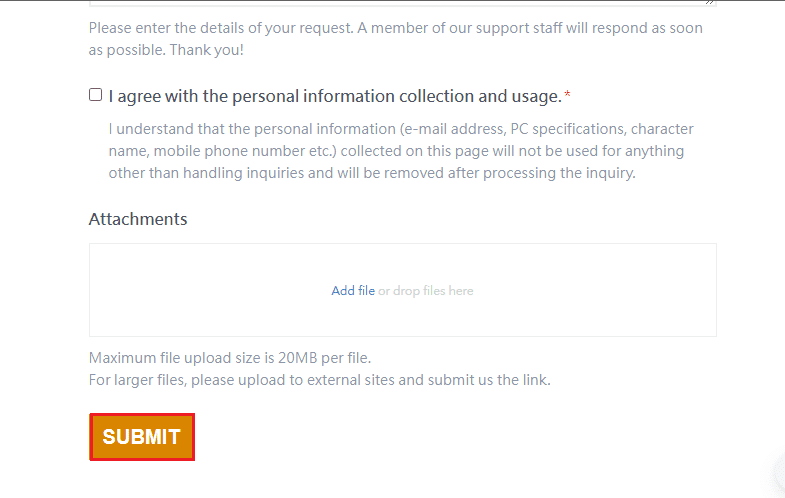Click the "Maximum file upload size is 20MB" note

click(230, 358)
